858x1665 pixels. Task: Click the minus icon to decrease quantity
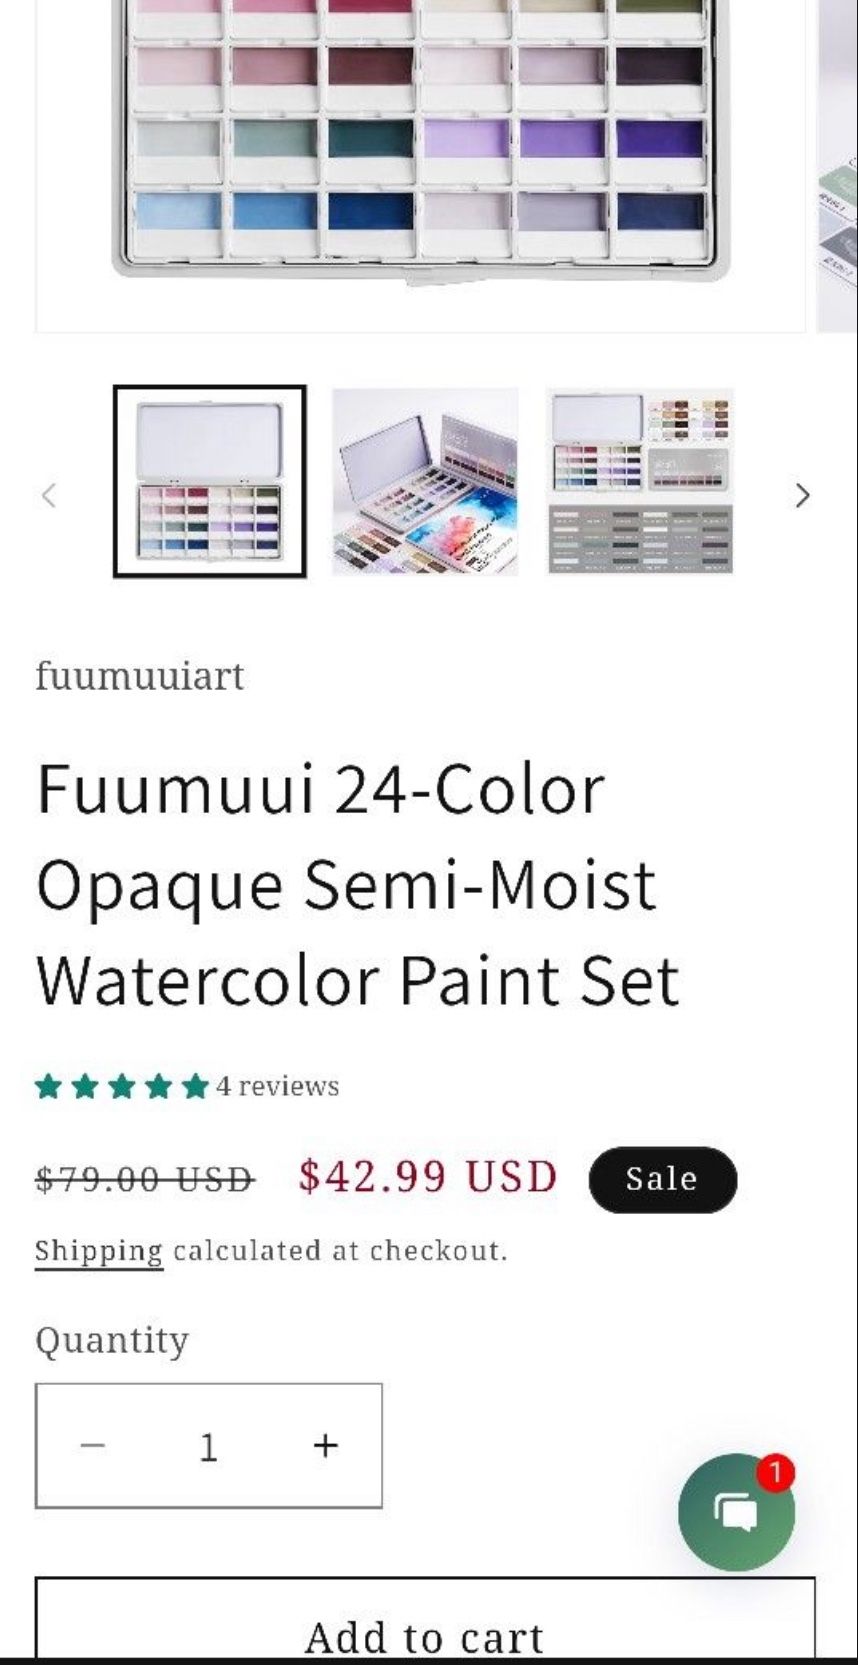[93, 1446]
